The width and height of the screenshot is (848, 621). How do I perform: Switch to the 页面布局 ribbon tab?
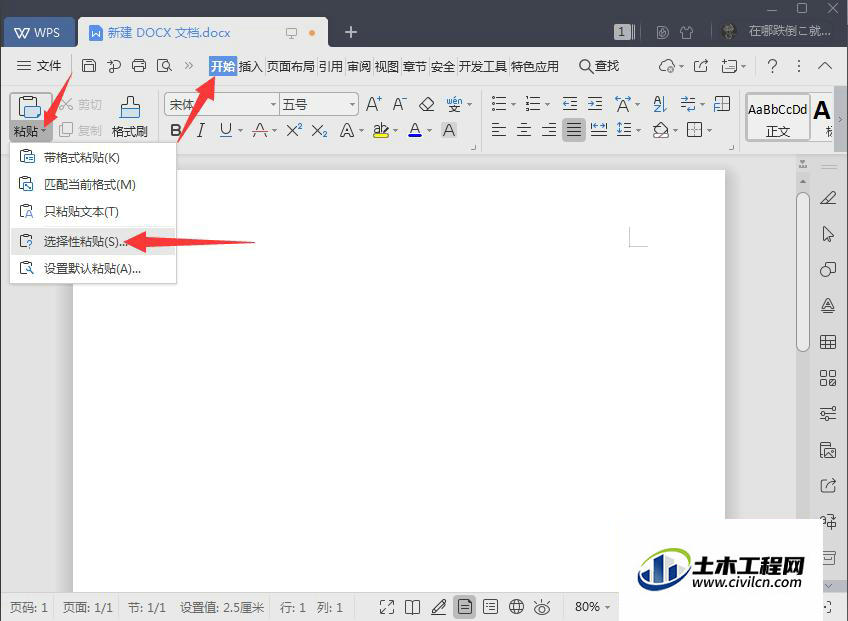pos(290,67)
